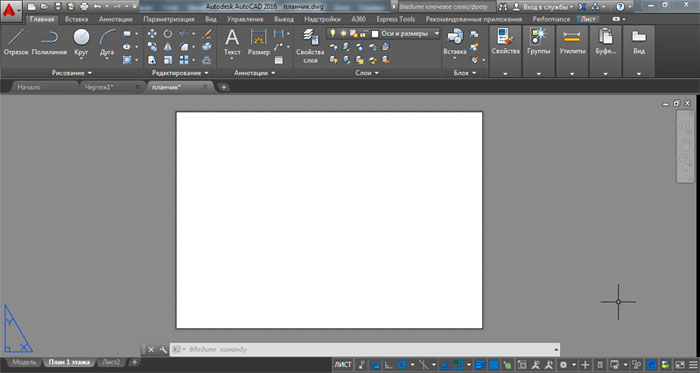Viewport: 700px width, 373px height.
Task: Expand the Аннотации panel
Action: 254,73
